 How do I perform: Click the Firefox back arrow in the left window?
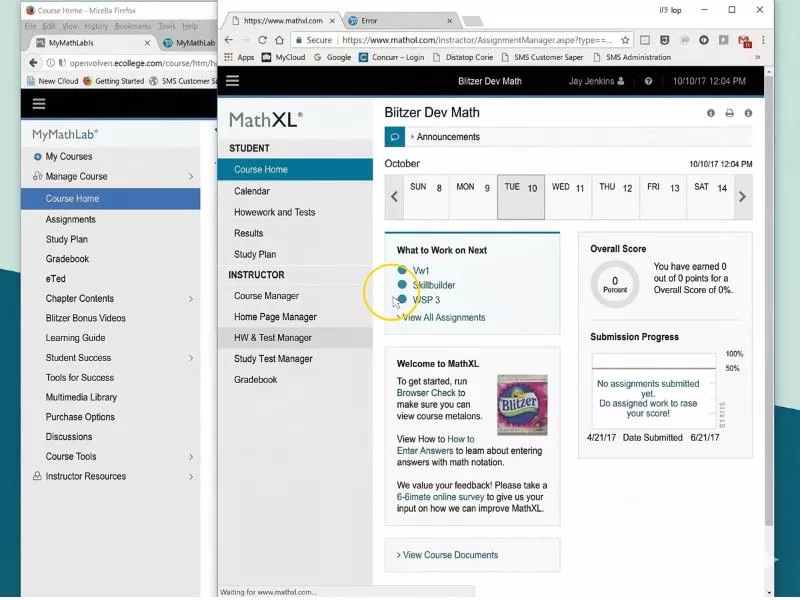33,63
